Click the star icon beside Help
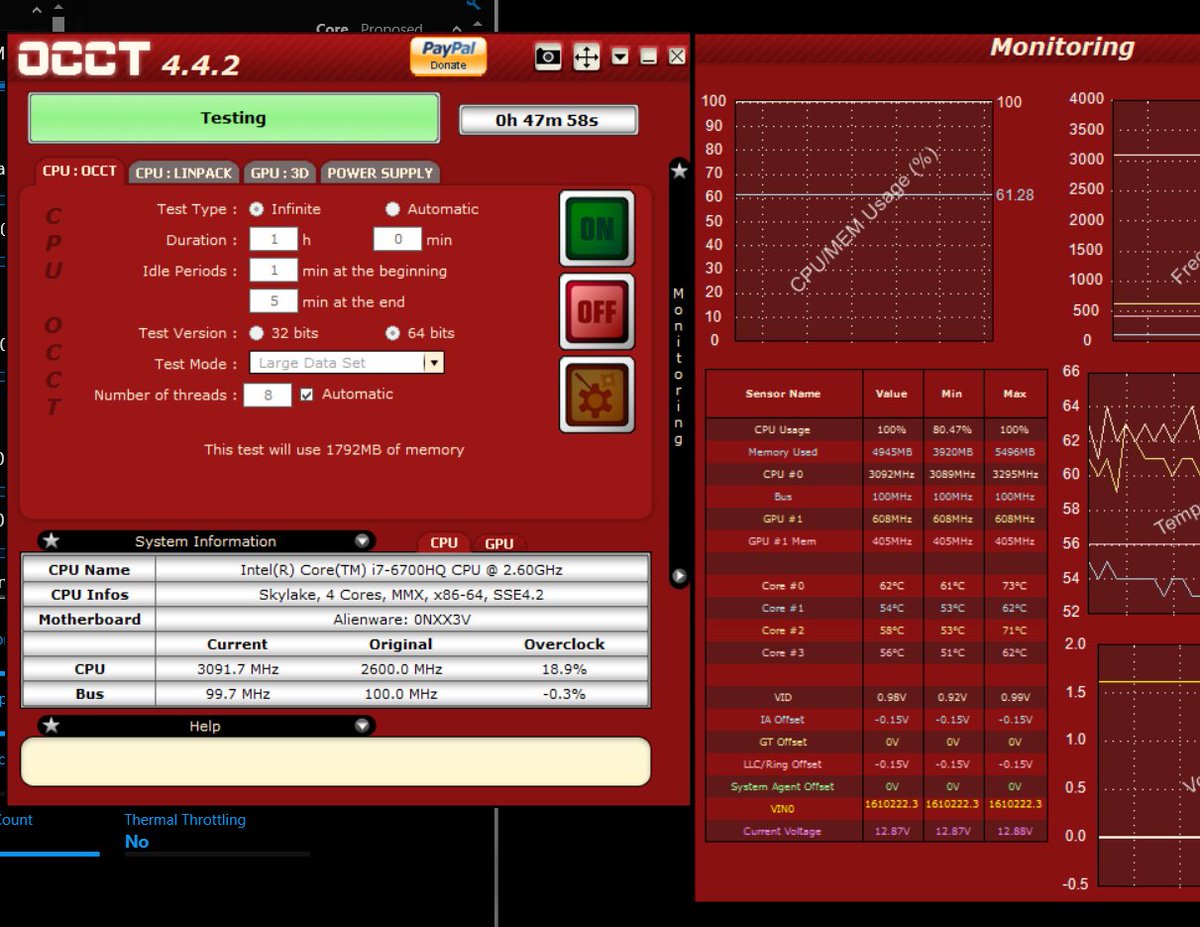This screenshot has width=1200, height=927. pos(51,726)
